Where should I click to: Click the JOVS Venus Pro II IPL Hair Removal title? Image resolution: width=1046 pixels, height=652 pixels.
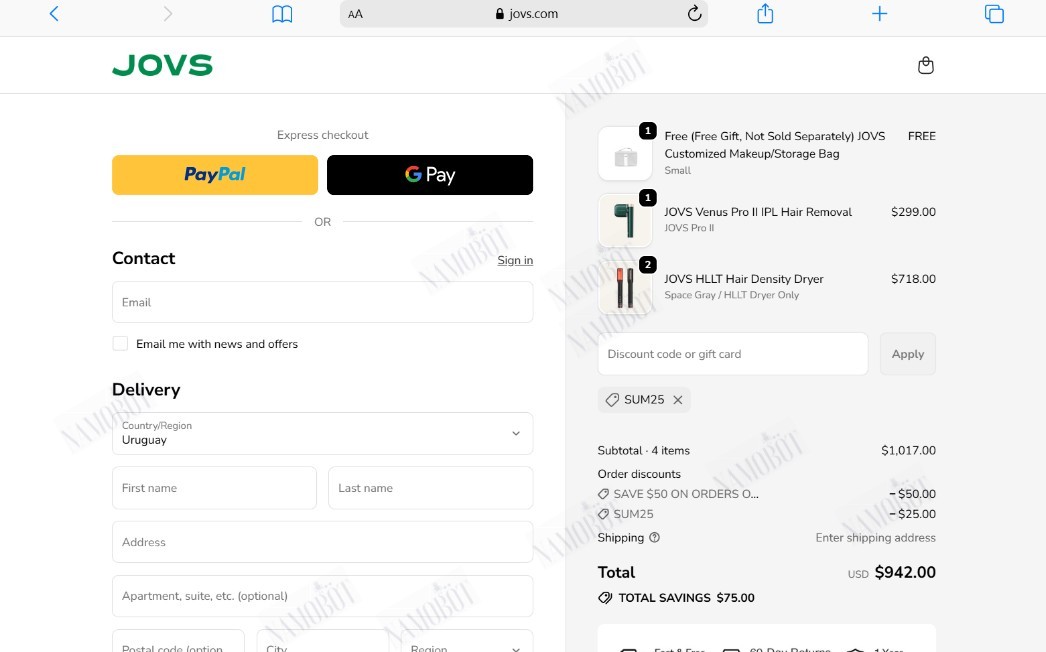click(758, 212)
